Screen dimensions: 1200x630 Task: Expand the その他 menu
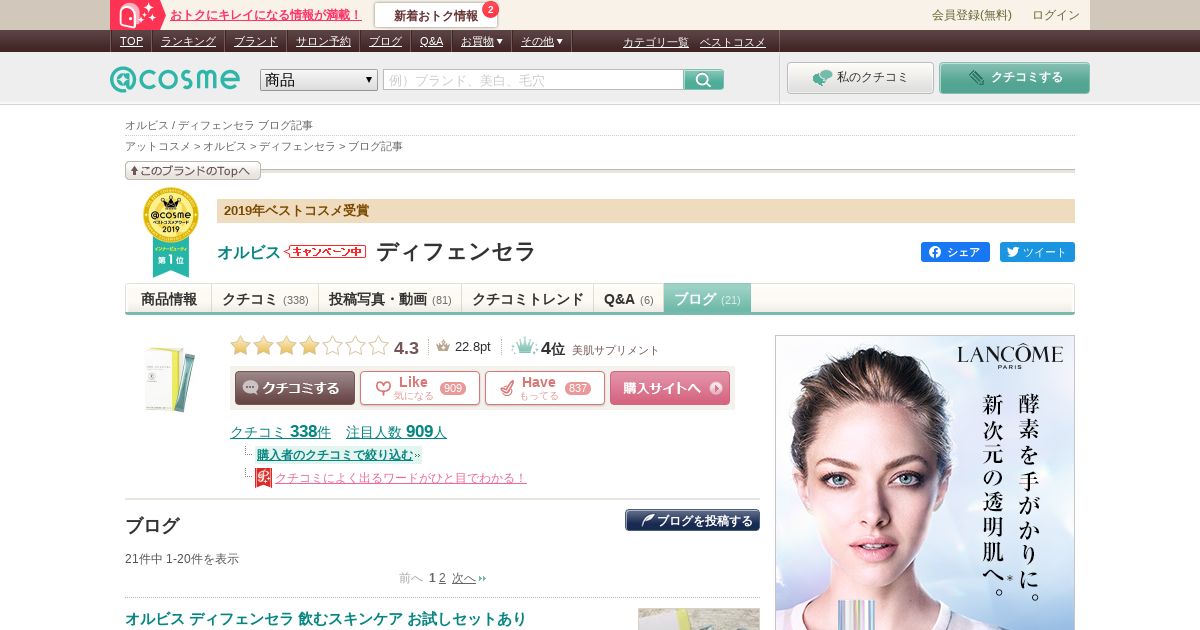click(542, 42)
